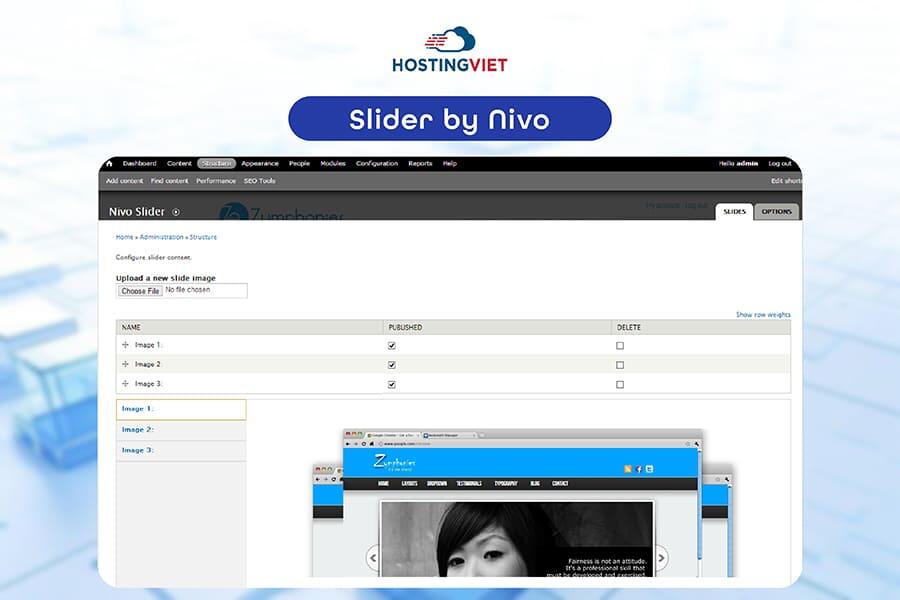Viewport: 900px width, 600px height.
Task: Grab the drag handle beside Image 1
Action: (x=125, y=343)
